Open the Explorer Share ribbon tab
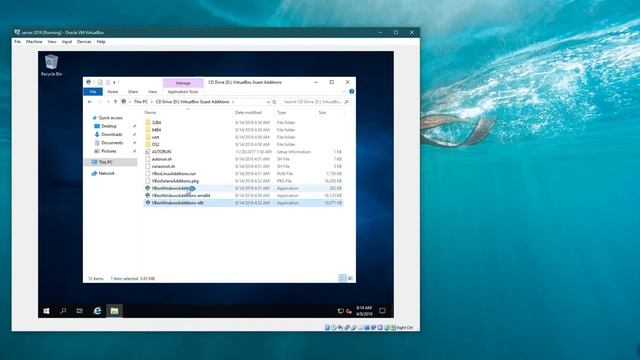This screenshot has height=360, width=640. [x=133, y=92]
